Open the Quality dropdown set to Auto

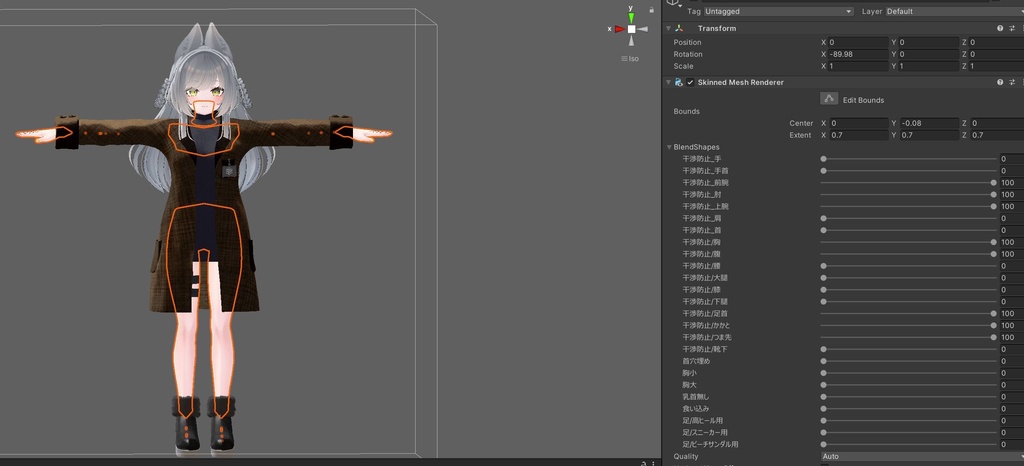(x=922, y=456)
